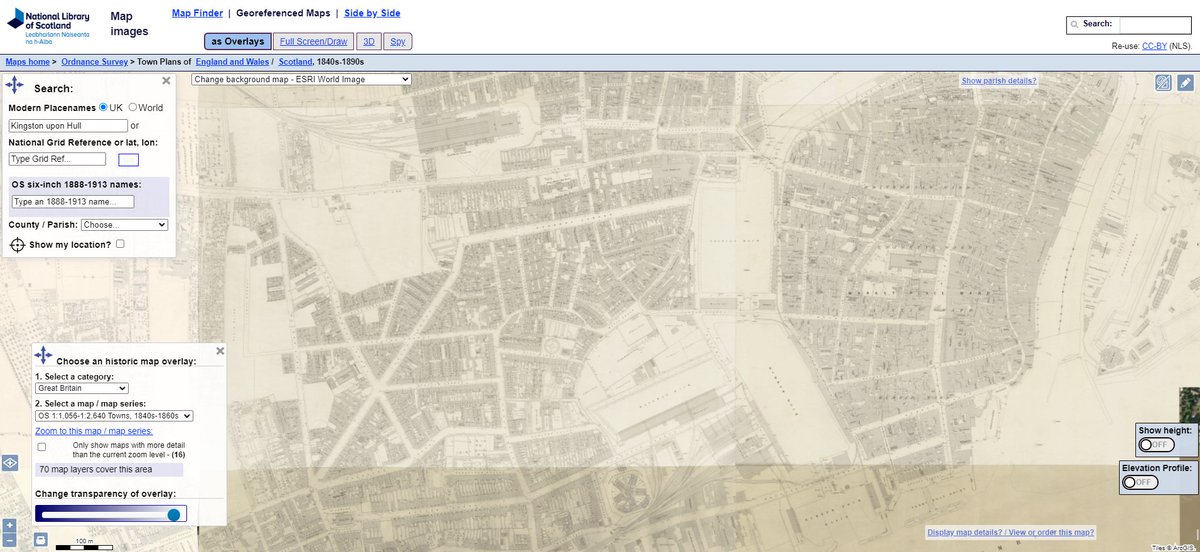
Task: Click Zoom to this map / map series
Action: point(94,431)
